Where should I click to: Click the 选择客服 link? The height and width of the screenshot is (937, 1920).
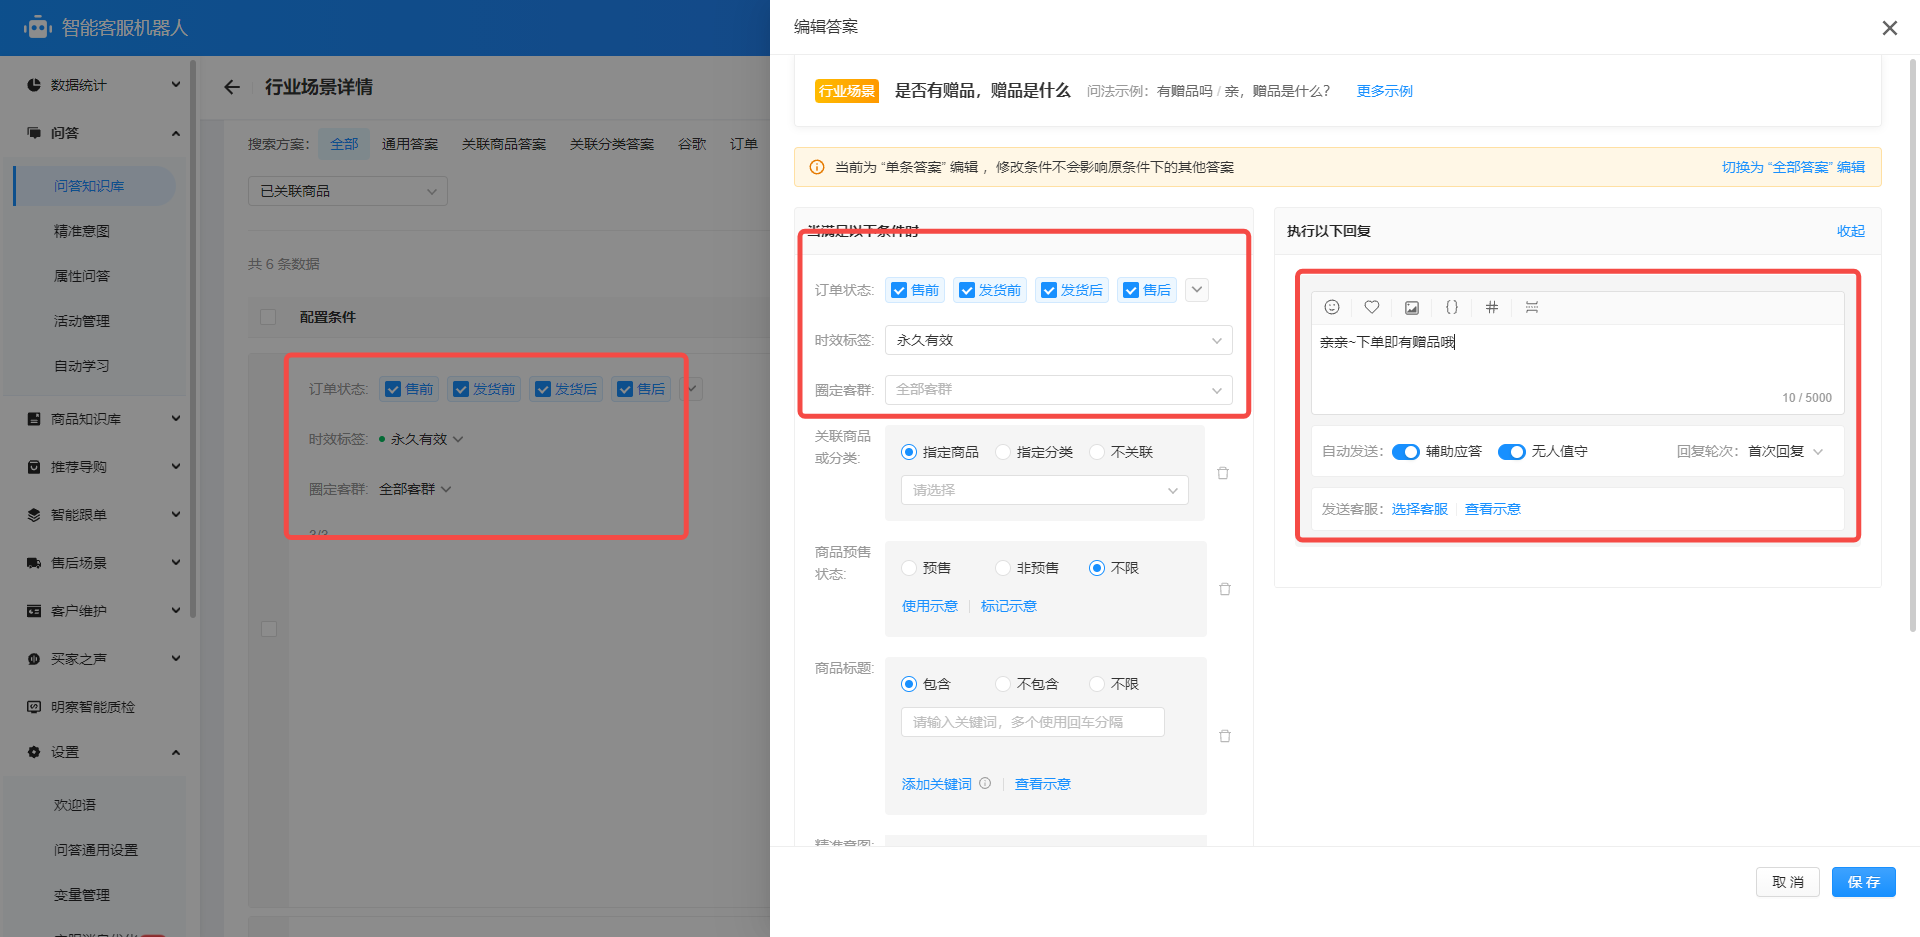pyautogui.click(x=1420, y=509)
